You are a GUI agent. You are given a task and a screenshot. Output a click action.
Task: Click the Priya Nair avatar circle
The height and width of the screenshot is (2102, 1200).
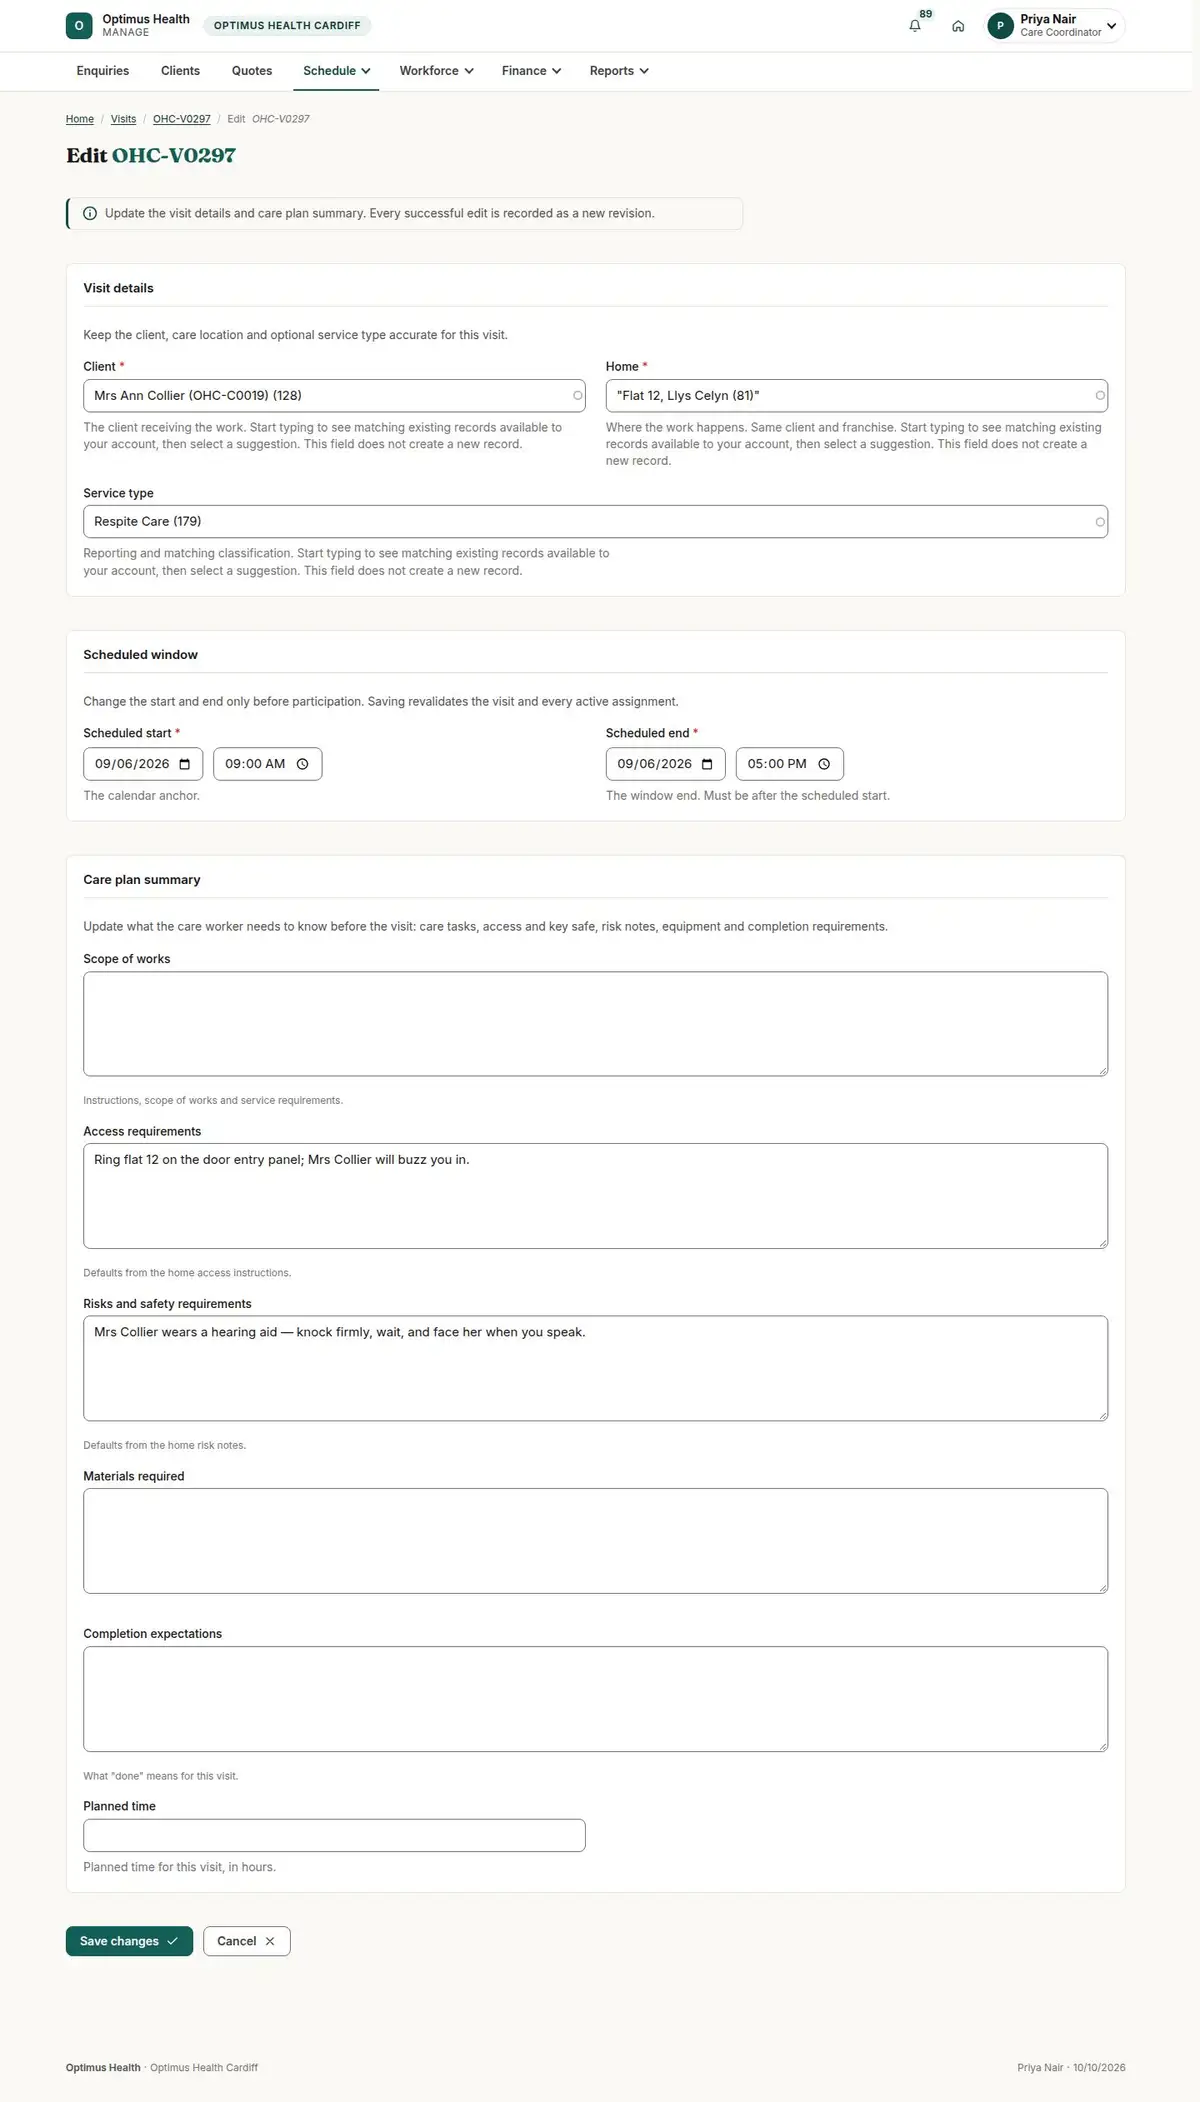point(1000,26)
